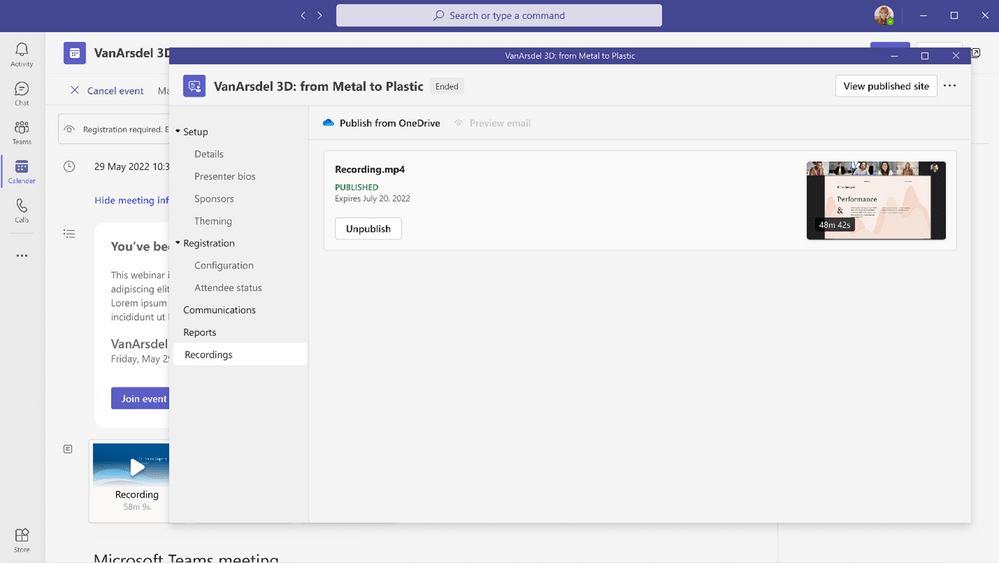
Task: Click the search or command box
Action: [498, 16]
